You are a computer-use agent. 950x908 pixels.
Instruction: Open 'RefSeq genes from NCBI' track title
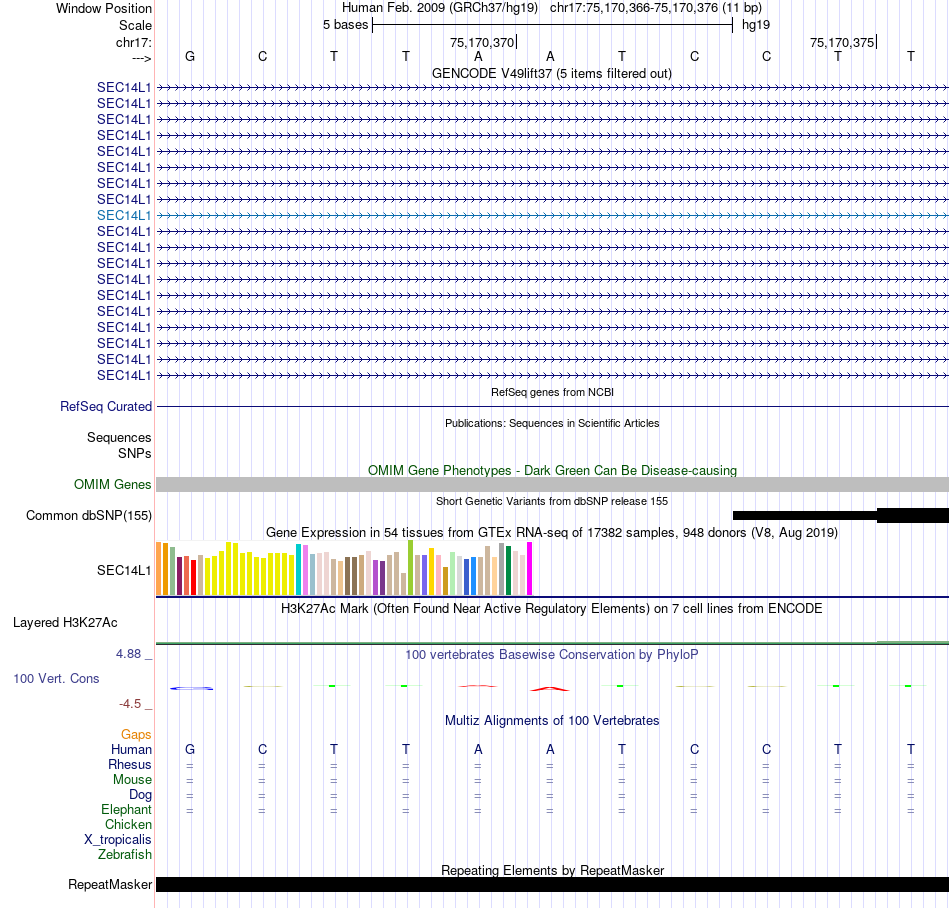pos(552,392)
